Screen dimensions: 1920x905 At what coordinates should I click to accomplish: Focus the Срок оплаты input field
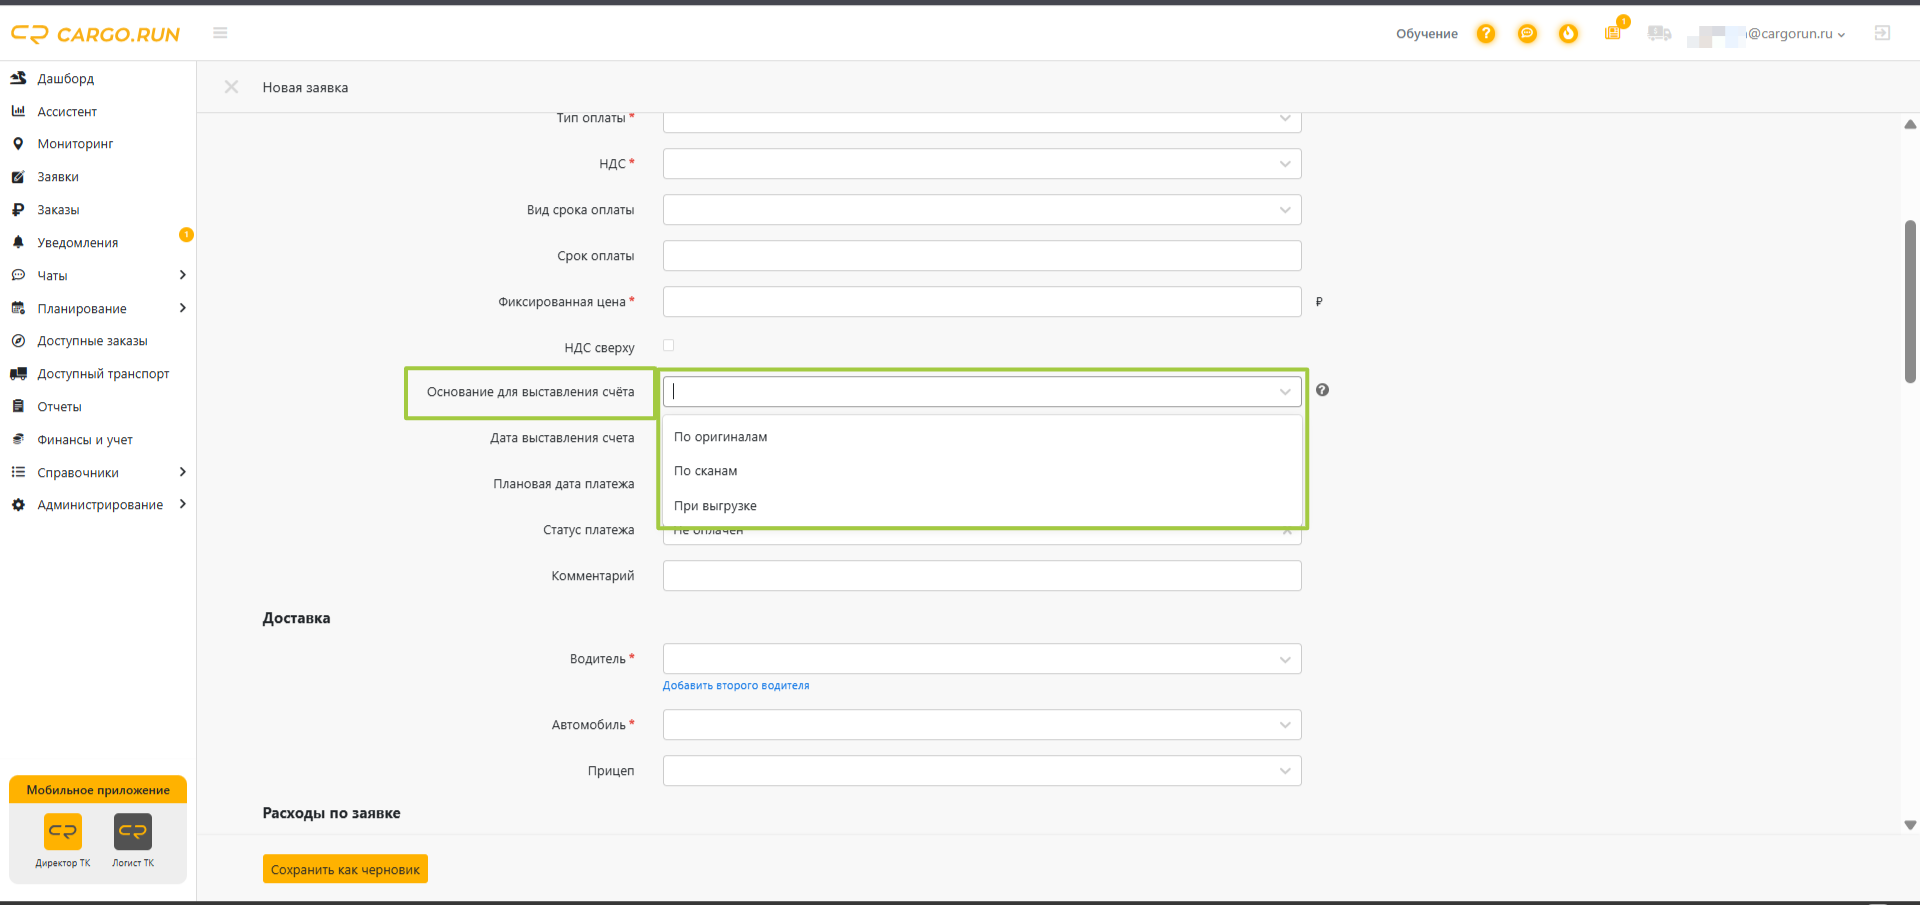(982, 256)
